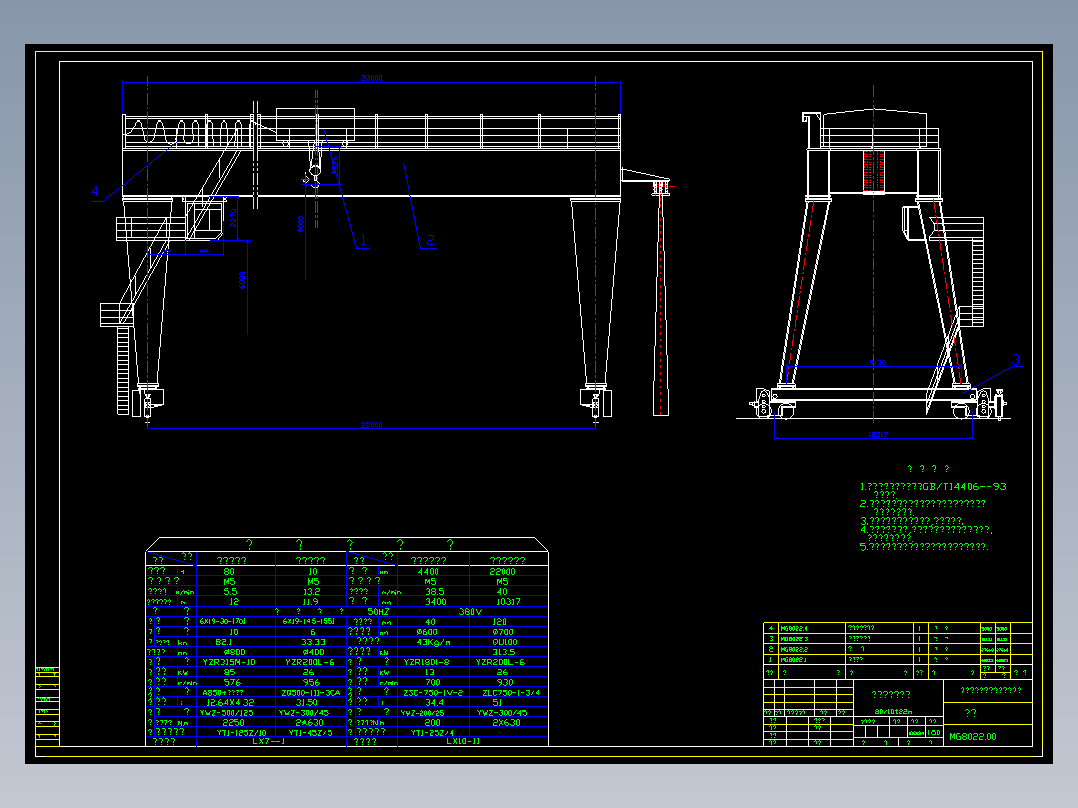The height and width of the screenshot is (808, 1078).
Task: Select the YTJ-45Z/5 cell
Action: [310, 733]
